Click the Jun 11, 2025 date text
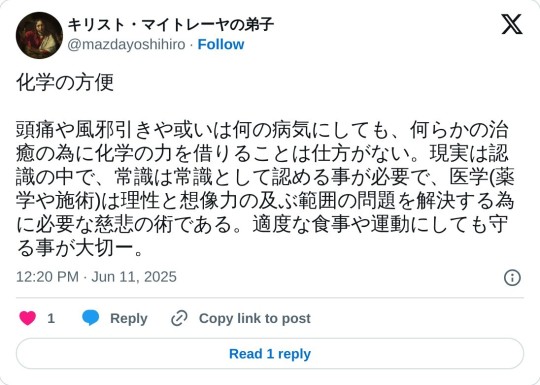This screenshot has width=540, height=385. (134, 277)
